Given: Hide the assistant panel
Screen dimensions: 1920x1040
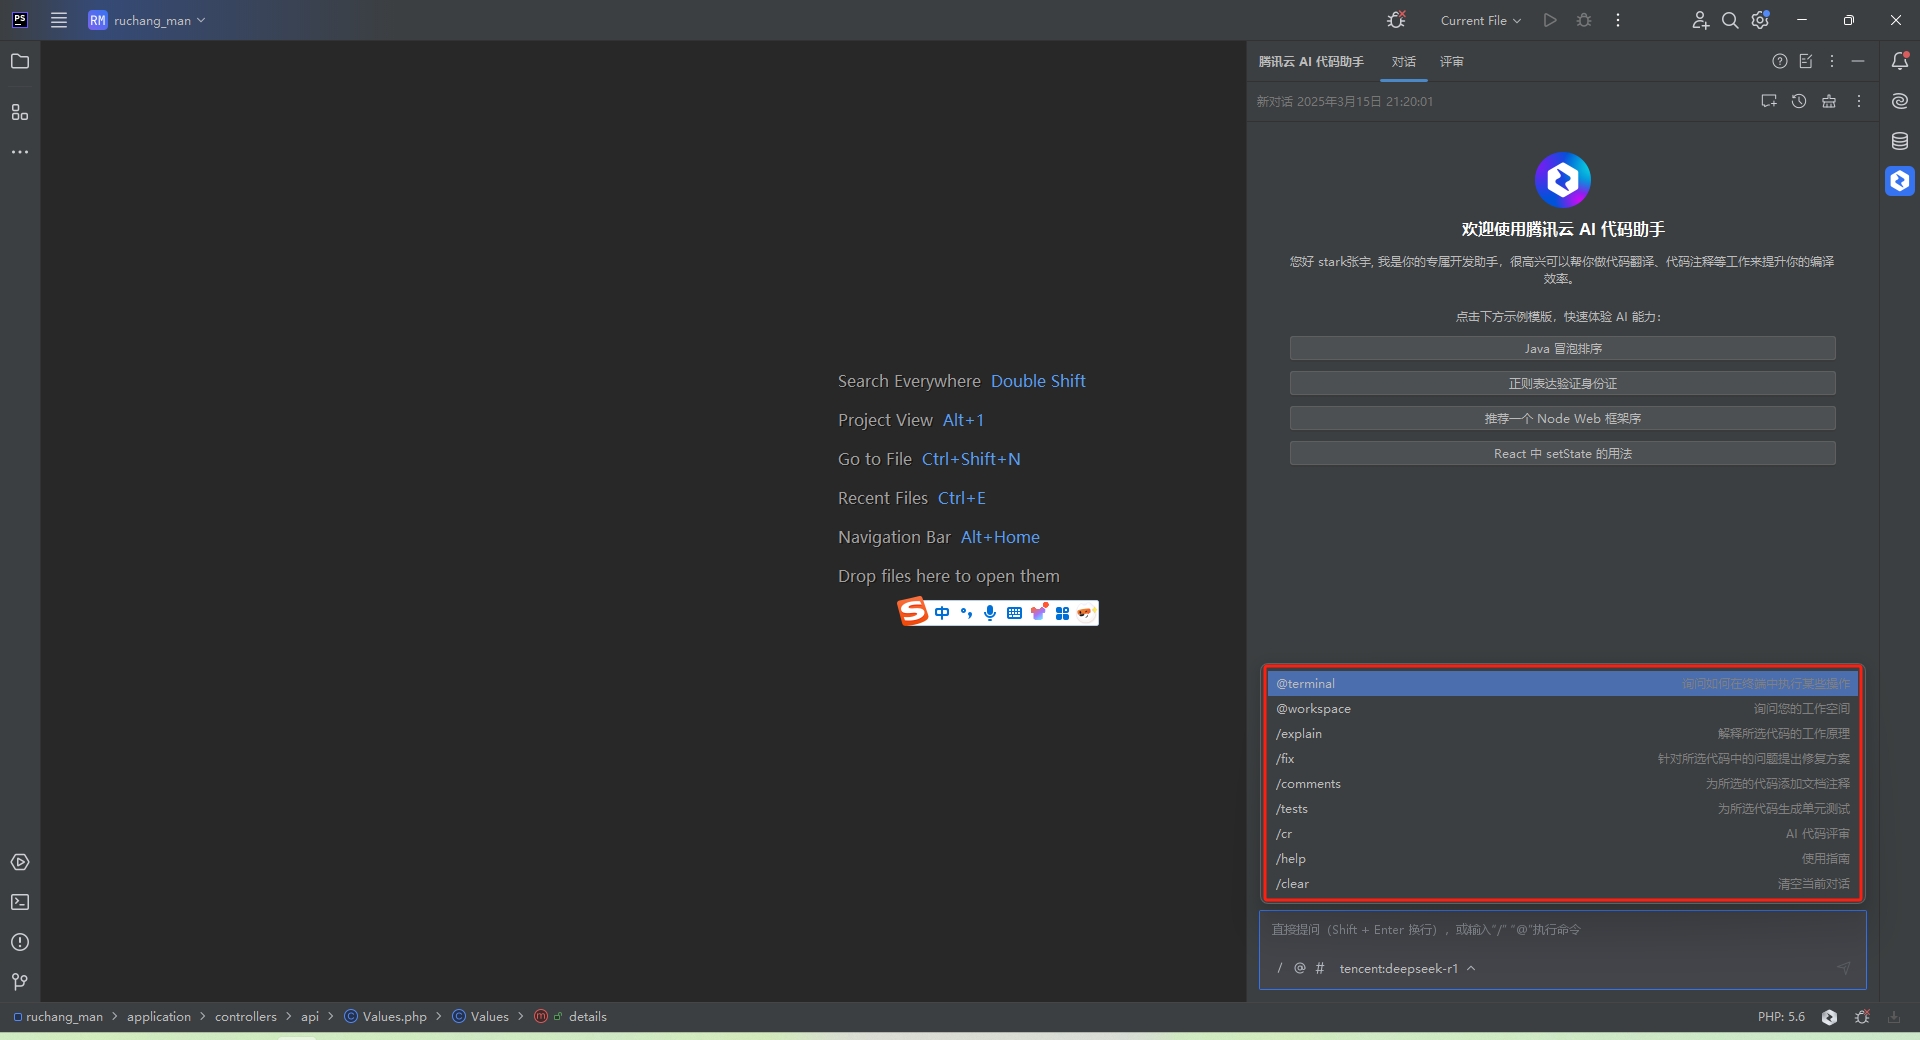Looking at the screenshot, I should tap(1858, 61).
